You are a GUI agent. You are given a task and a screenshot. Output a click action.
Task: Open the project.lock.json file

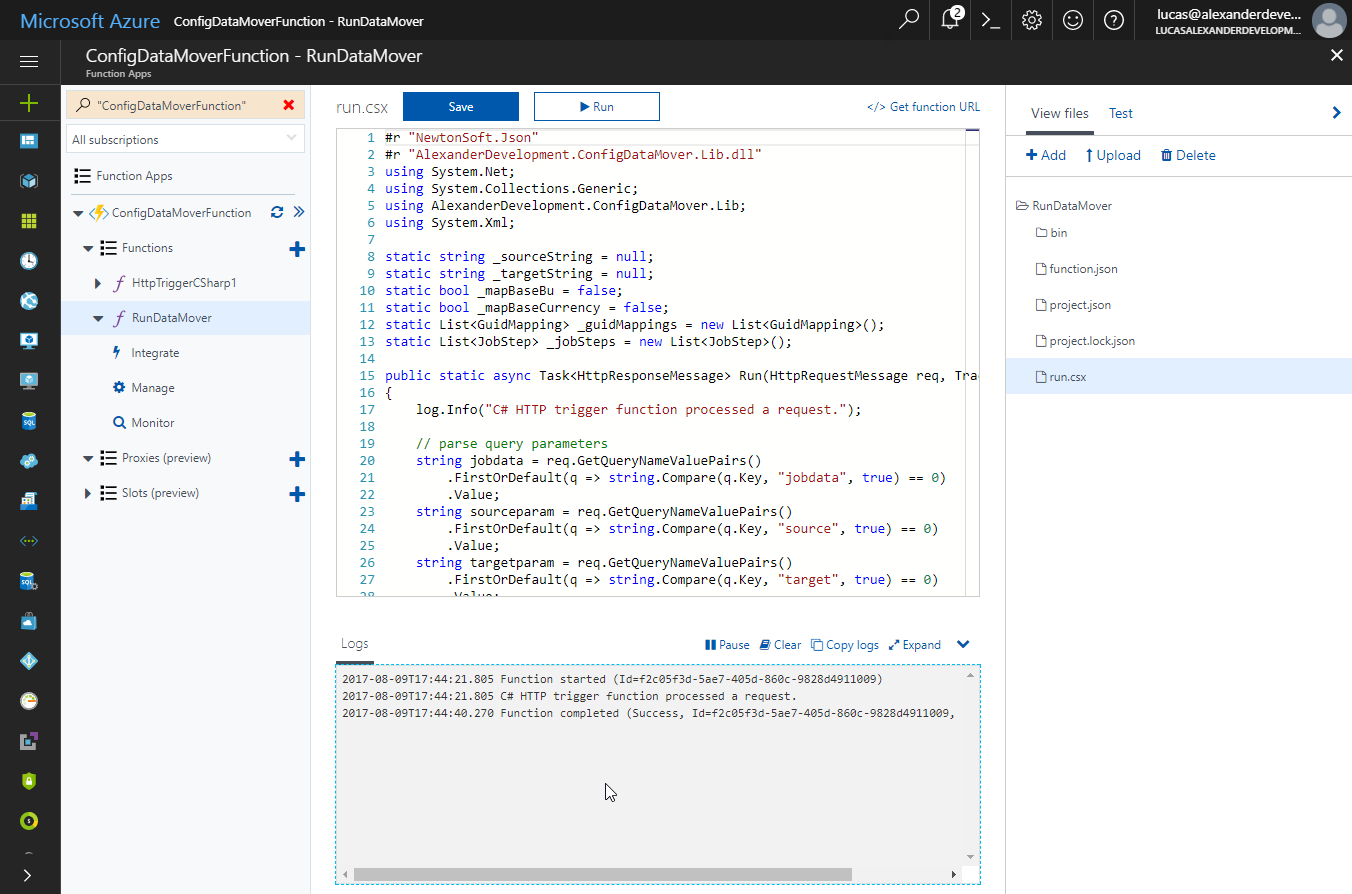[1085, 341]
